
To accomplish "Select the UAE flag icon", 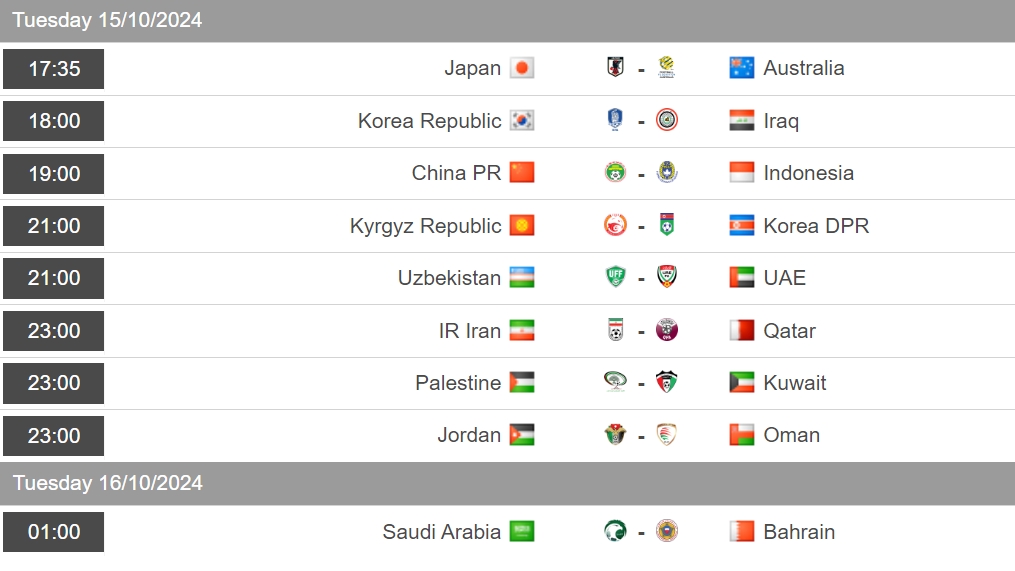I will tap(741, 278).
